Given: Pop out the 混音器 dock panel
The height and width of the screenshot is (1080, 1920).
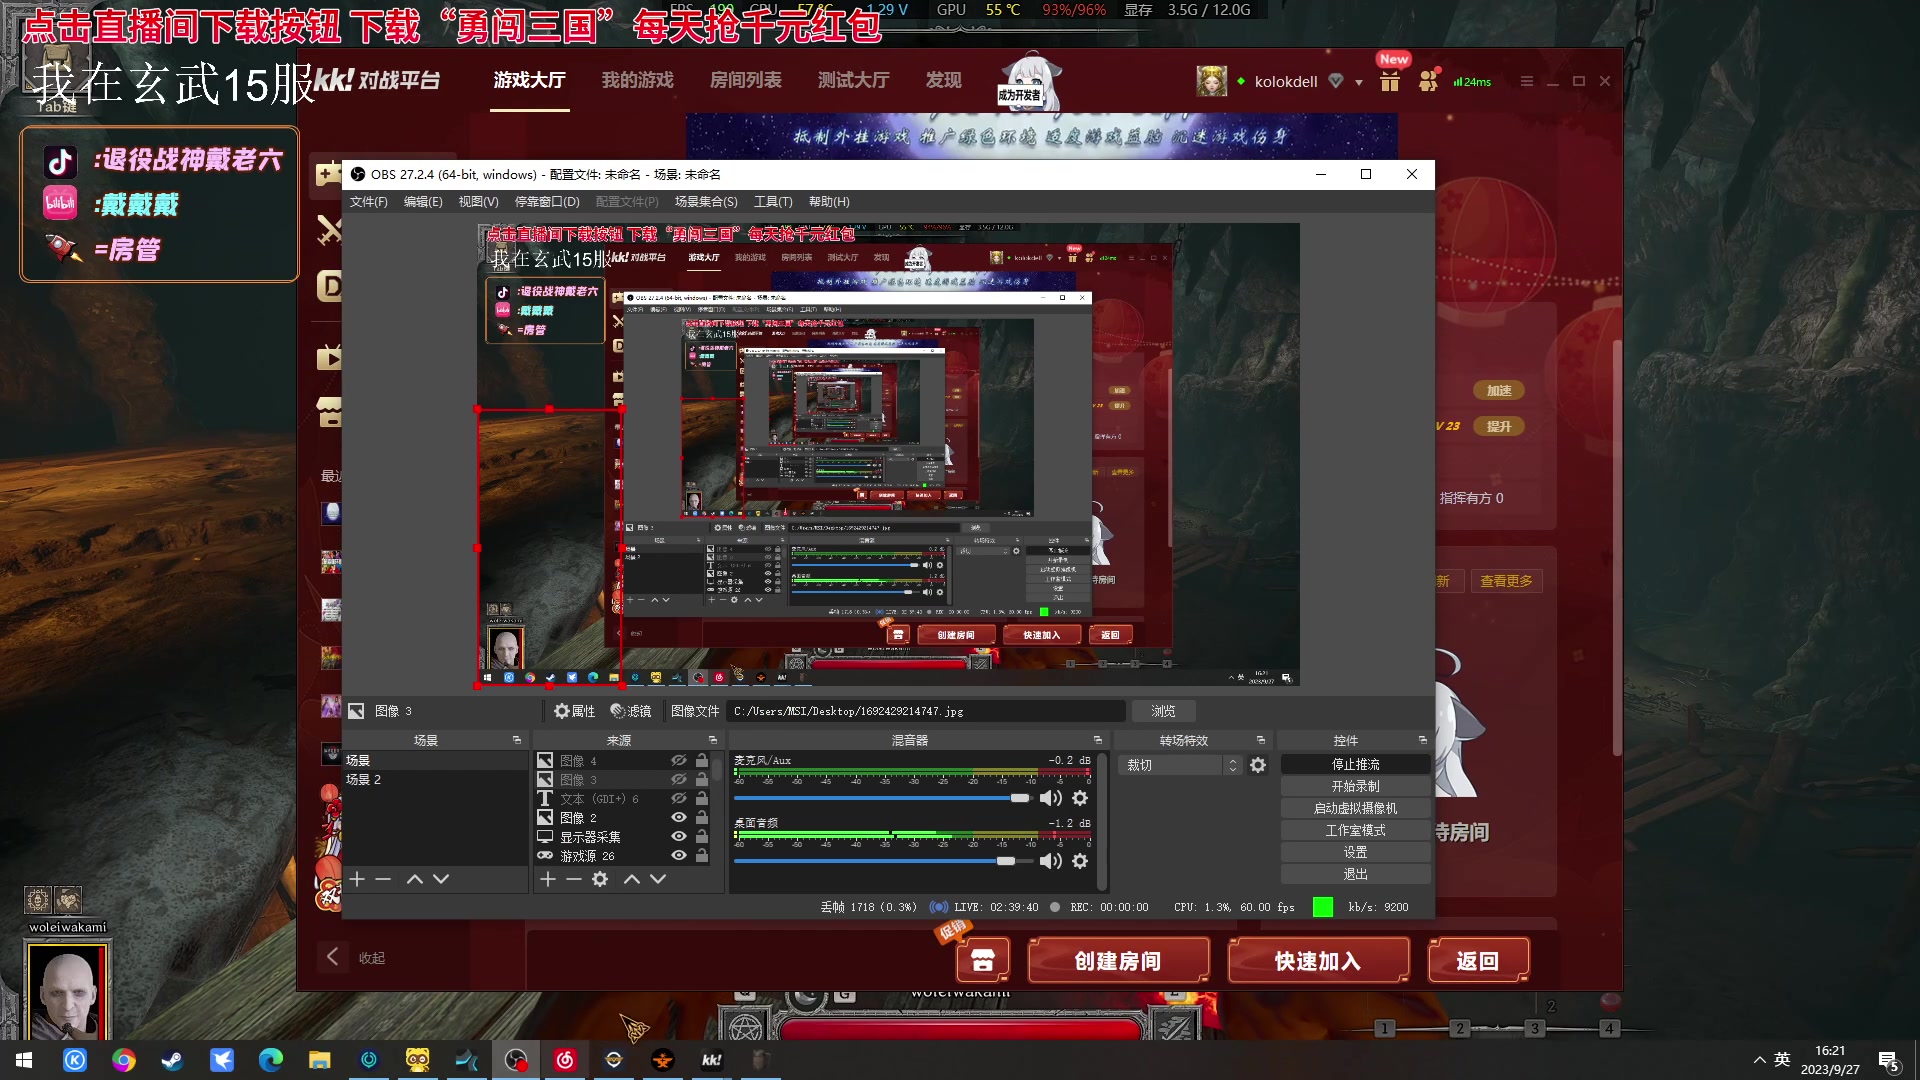Looking at the screenshot, I should pos(1098,740).
